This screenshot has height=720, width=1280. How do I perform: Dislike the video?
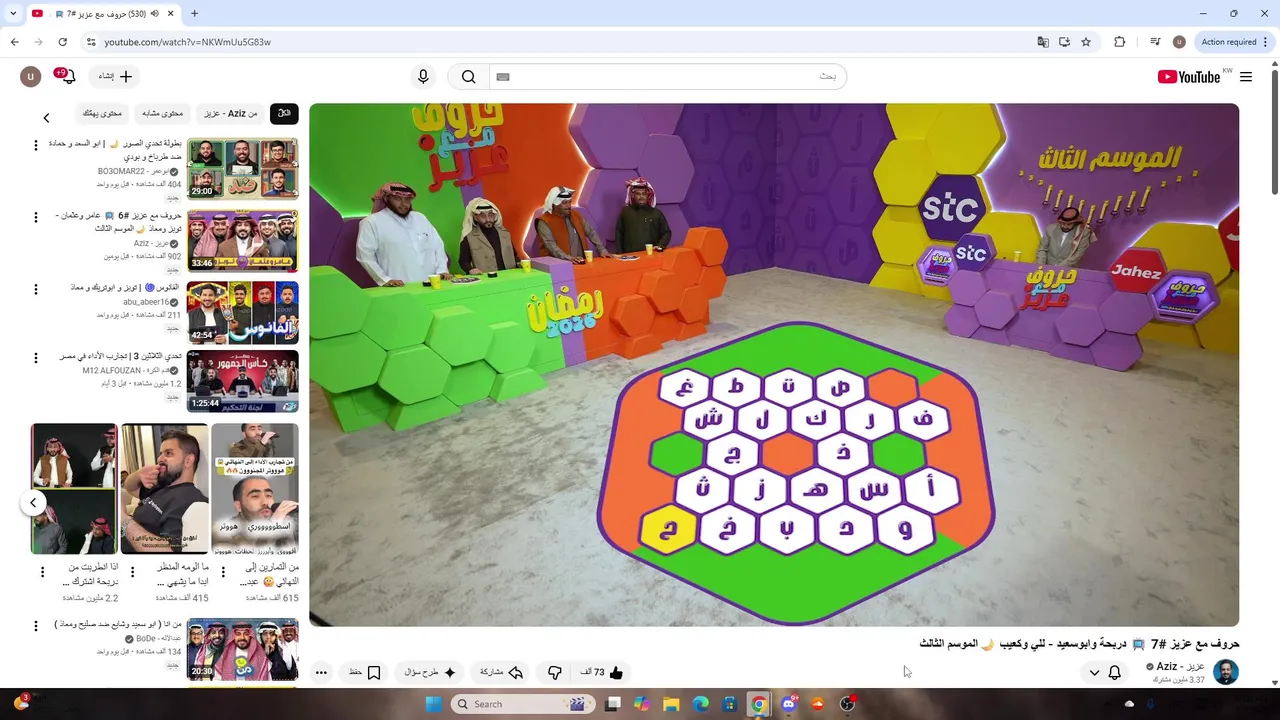(555, 673)
